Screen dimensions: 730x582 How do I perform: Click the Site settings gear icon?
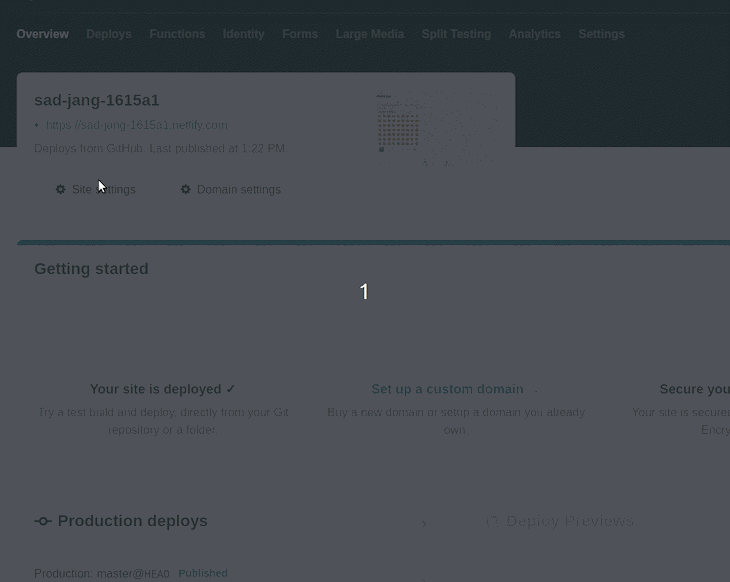coord(61,189)
